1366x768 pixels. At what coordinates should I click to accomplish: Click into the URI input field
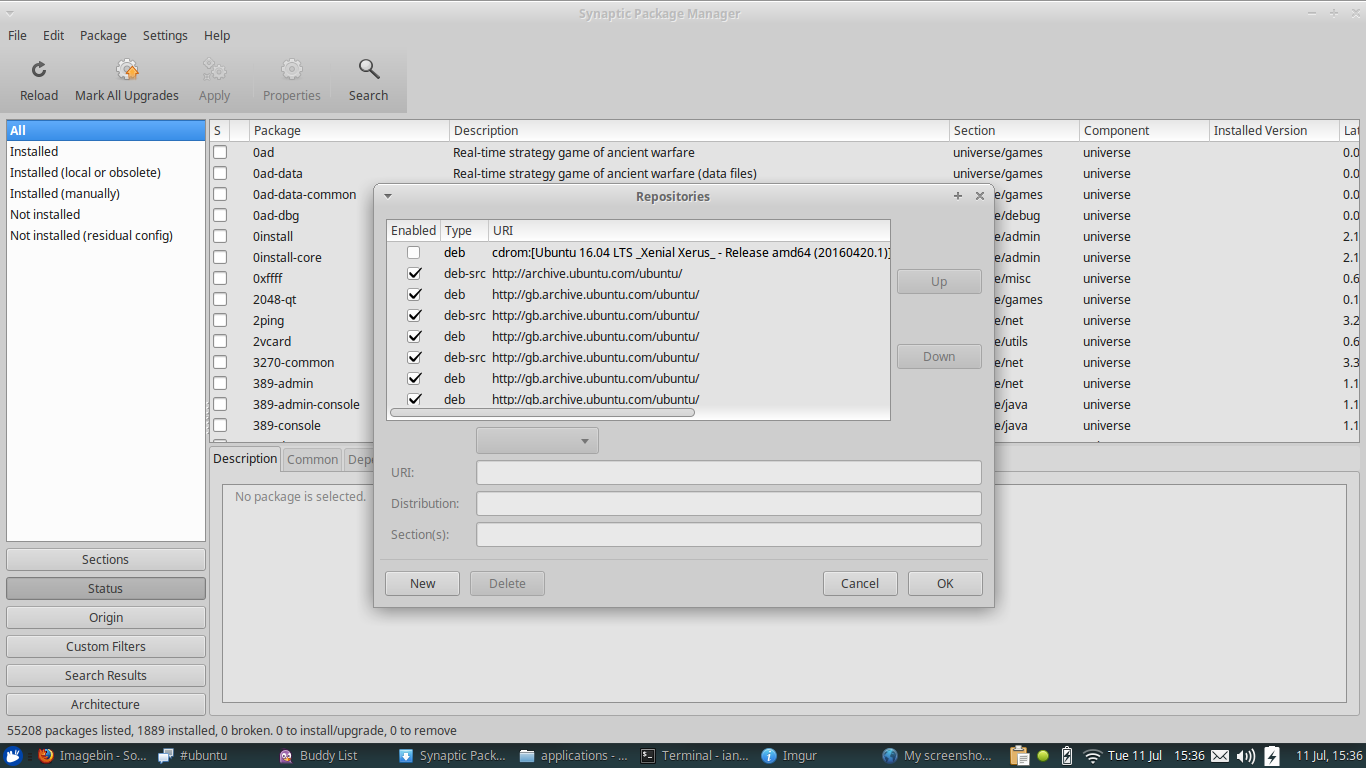[729, 473]
